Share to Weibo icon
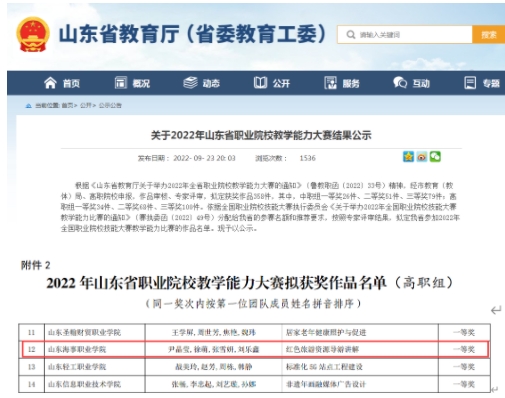 (422, 157)
